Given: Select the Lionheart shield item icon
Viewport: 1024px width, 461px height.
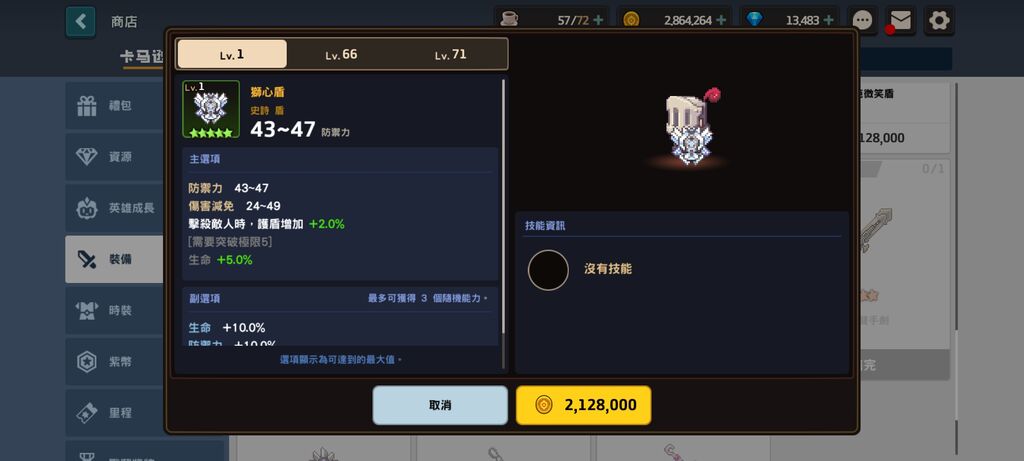Looking at the screenshot, I should click(211, 109).
